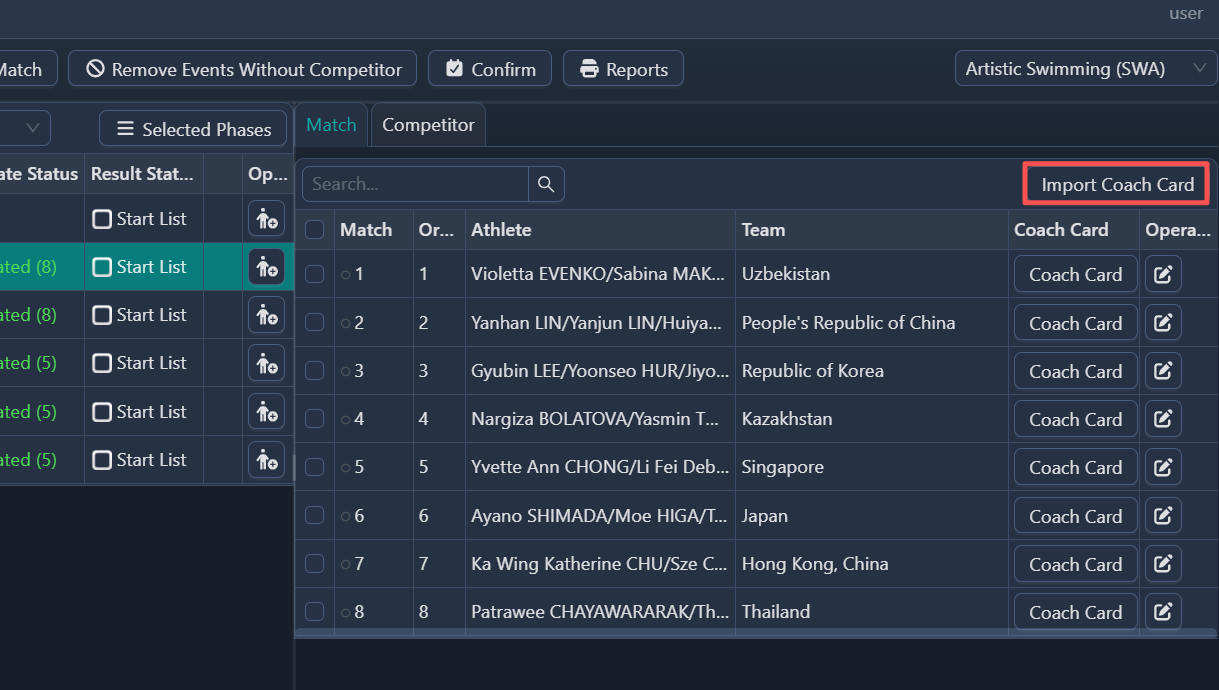
Task: Select athlete cell "Patrawee CHAYAWARARAK"
Action: pos(600,612)
